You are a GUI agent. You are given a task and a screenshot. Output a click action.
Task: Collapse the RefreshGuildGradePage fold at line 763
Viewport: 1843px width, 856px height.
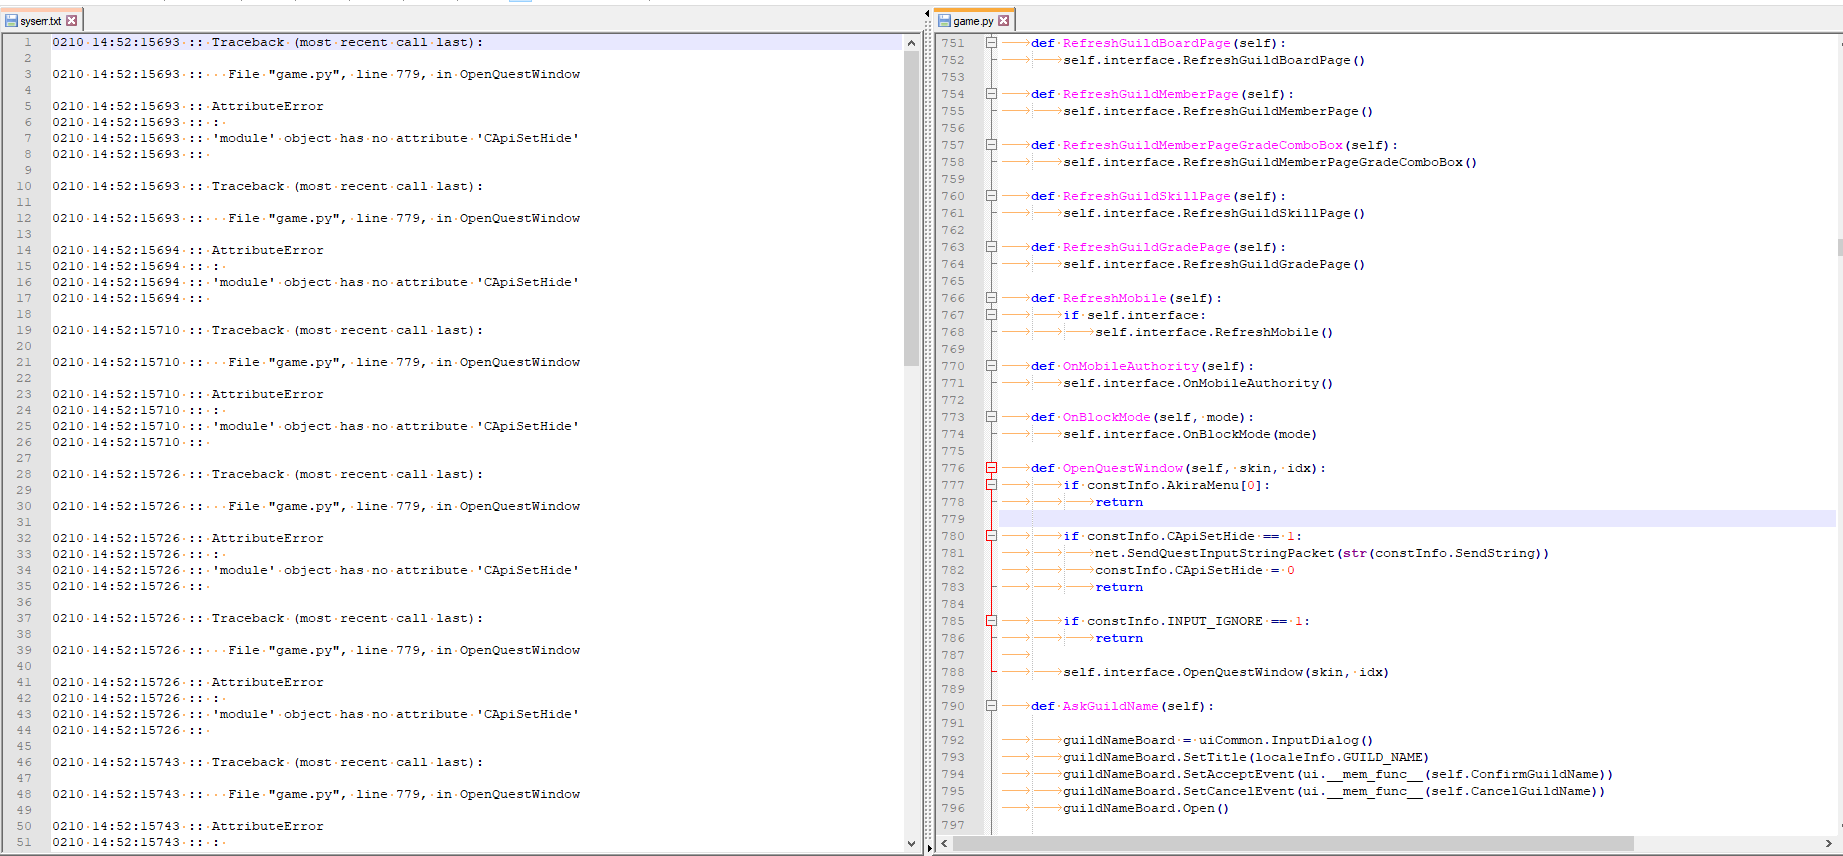click(x=991, y=247)
